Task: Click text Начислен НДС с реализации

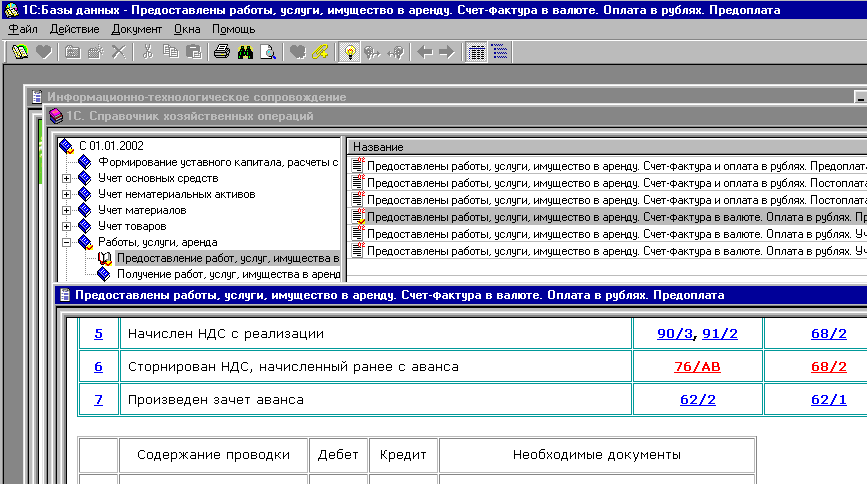Action: (x=226, y=334)
